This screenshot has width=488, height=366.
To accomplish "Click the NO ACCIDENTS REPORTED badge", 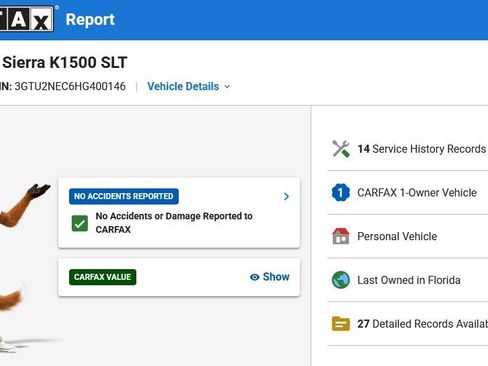I will click(x=124, y=196).
